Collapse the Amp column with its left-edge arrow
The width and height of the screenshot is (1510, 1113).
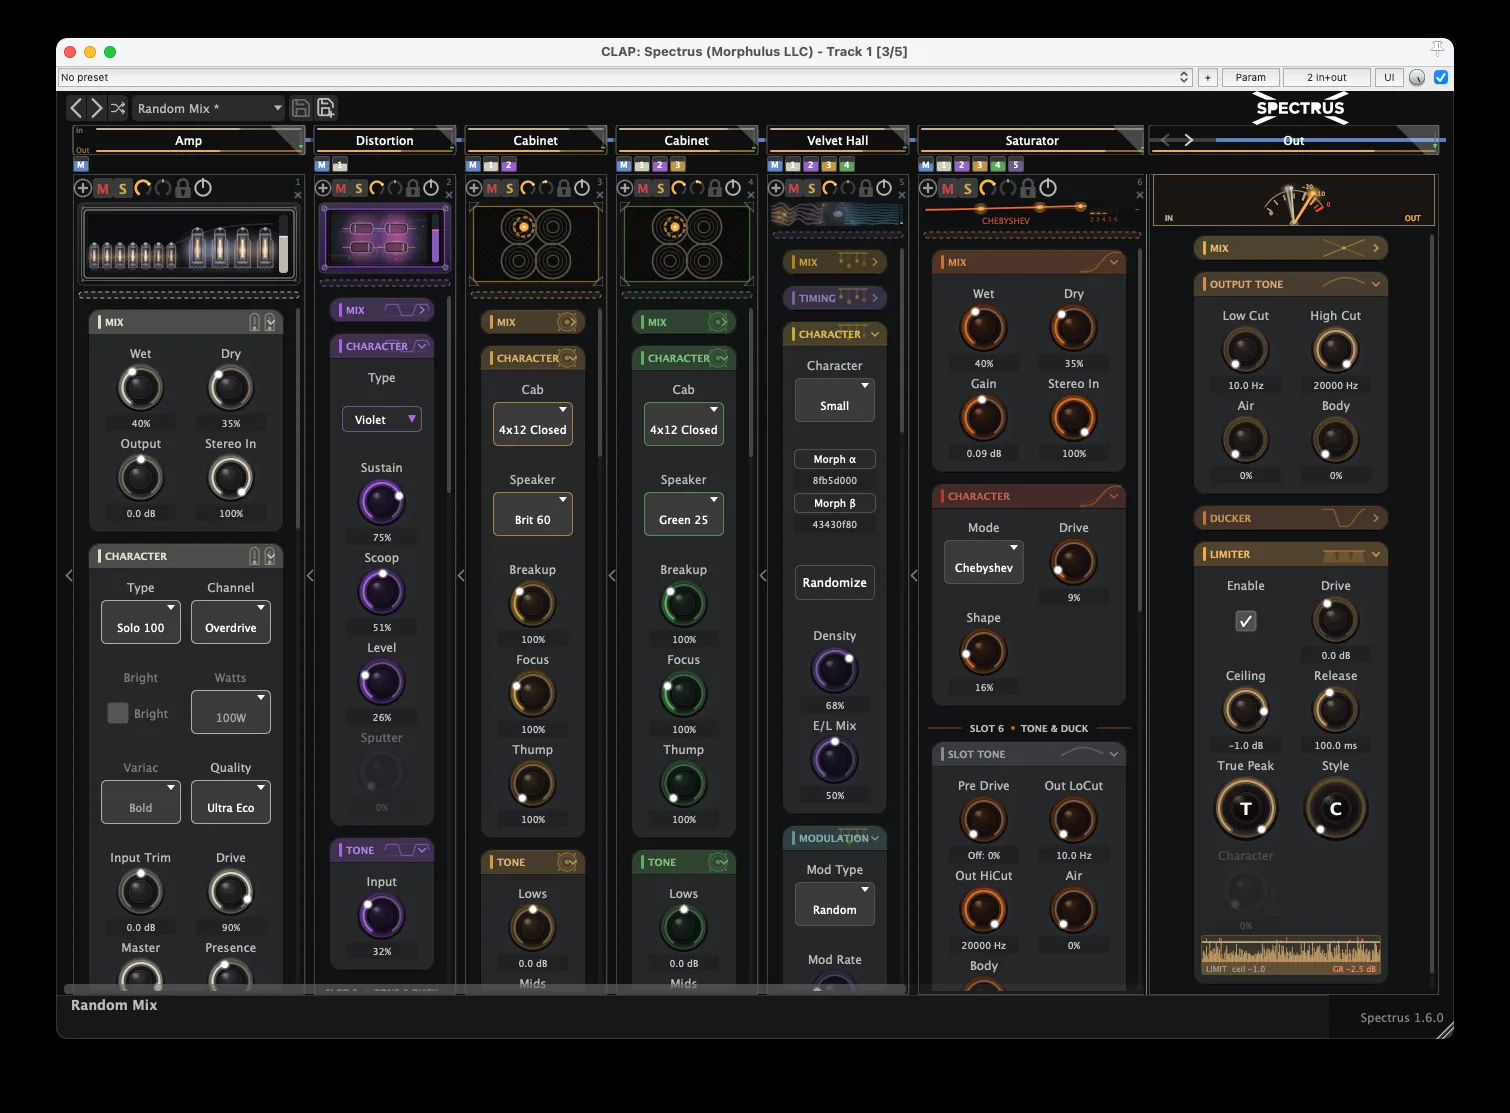(69, 575)
